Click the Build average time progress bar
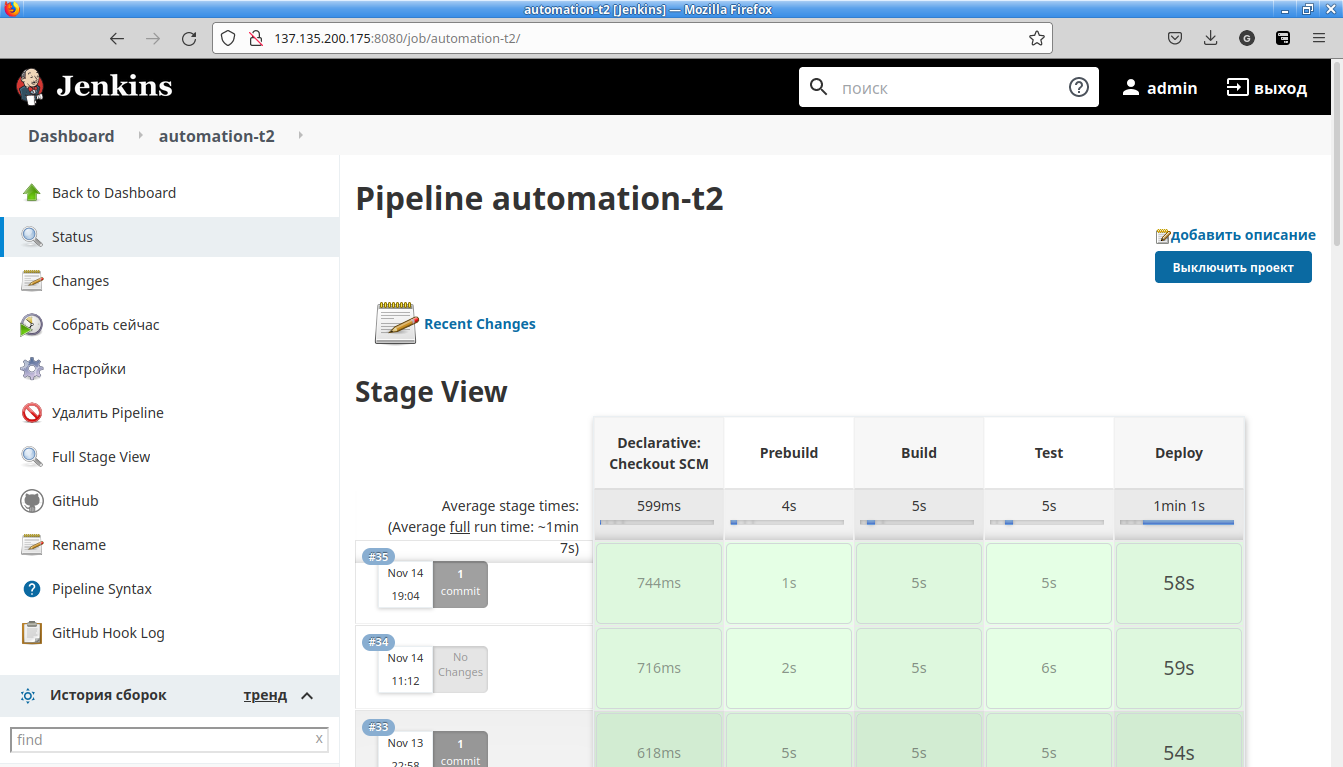1343x767 pixels. 917,522
